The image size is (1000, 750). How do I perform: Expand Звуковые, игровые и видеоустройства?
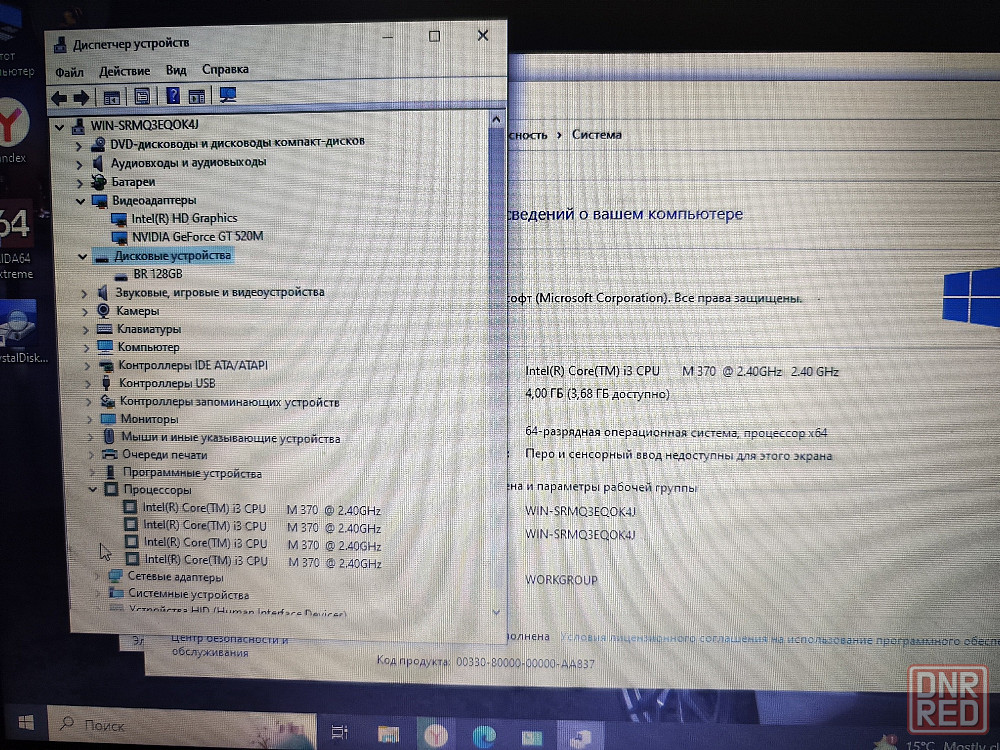click(x=84, y=294)
